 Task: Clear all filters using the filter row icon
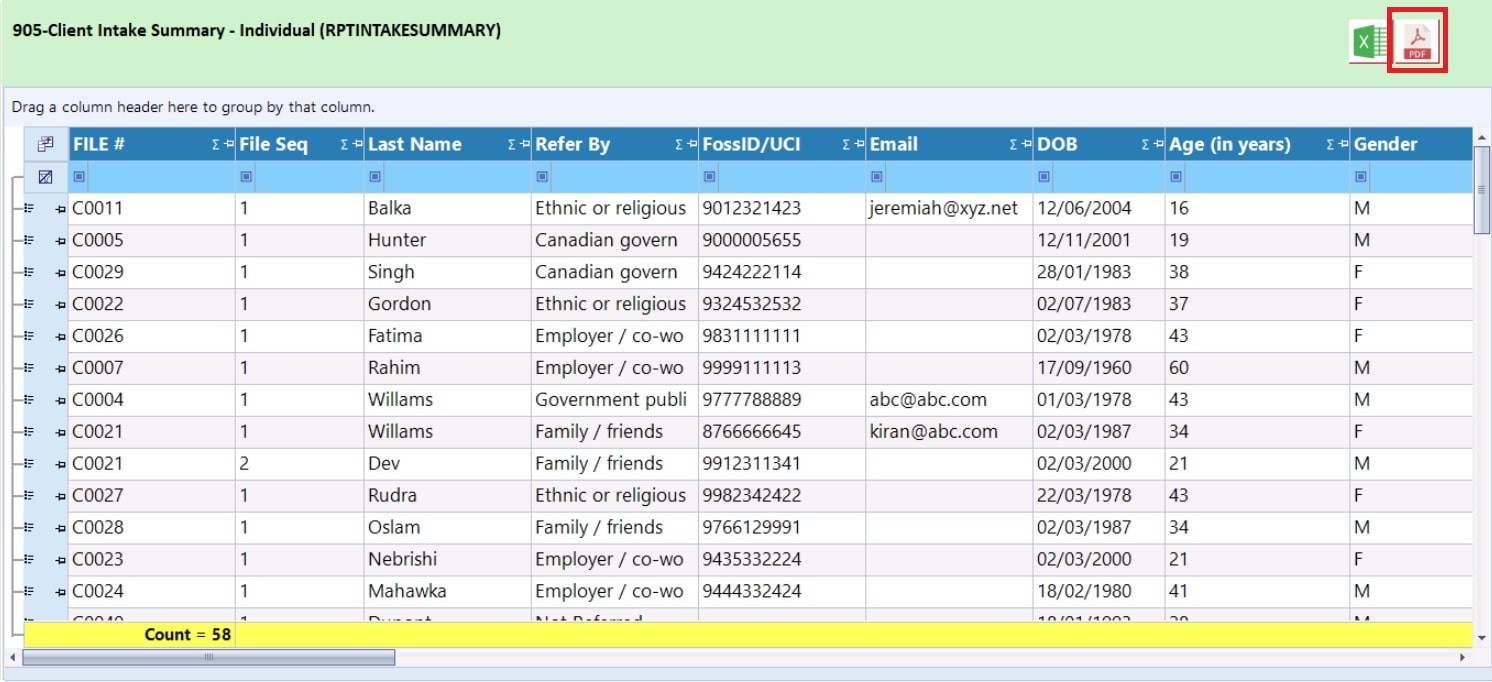pyautogui.click(x=45, y=177)
